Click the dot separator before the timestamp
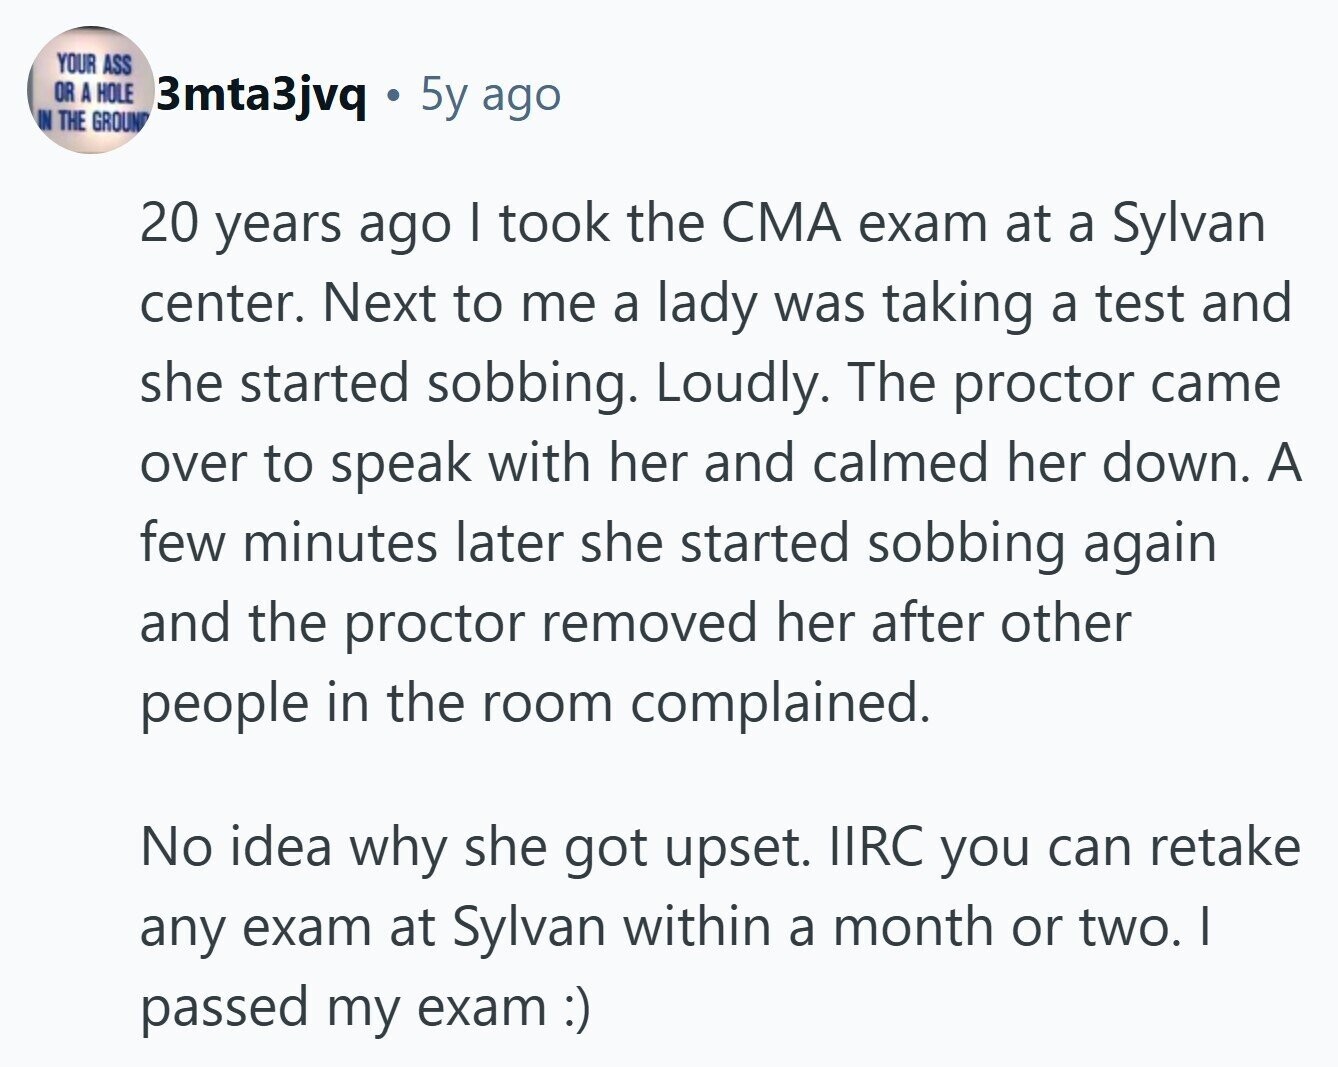1338x1067 pixels. 394,96
